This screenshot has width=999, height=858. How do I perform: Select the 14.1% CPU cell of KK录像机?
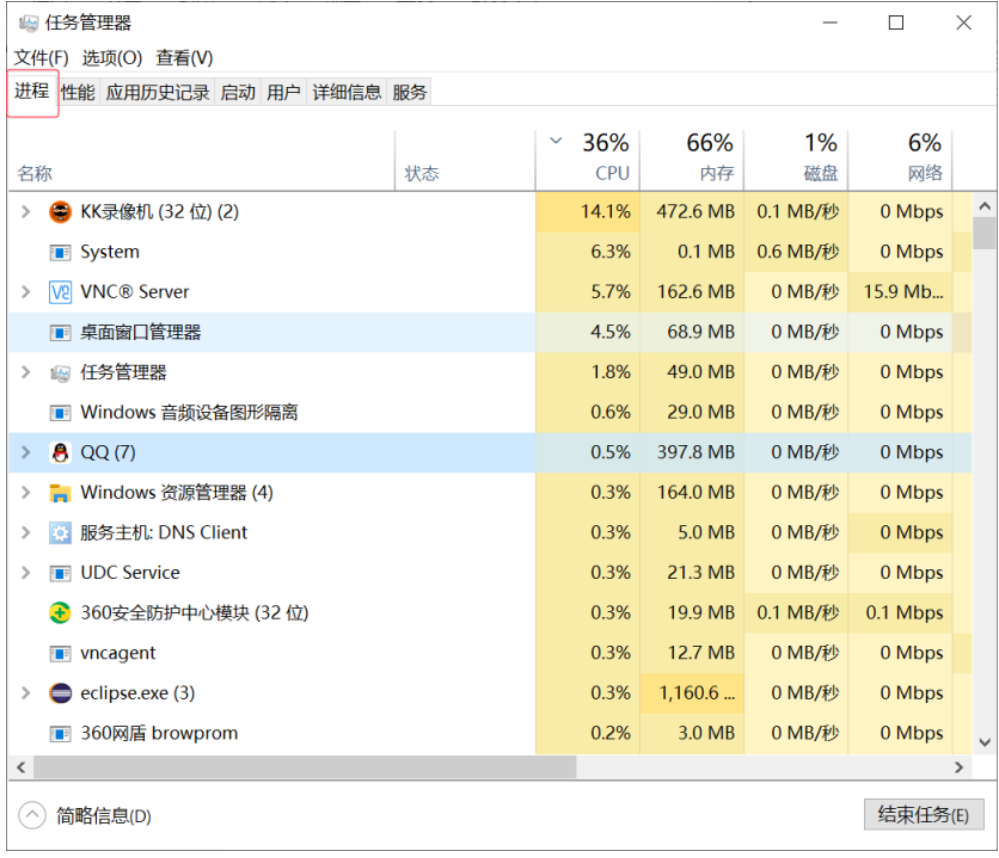[x=587, y=211]
